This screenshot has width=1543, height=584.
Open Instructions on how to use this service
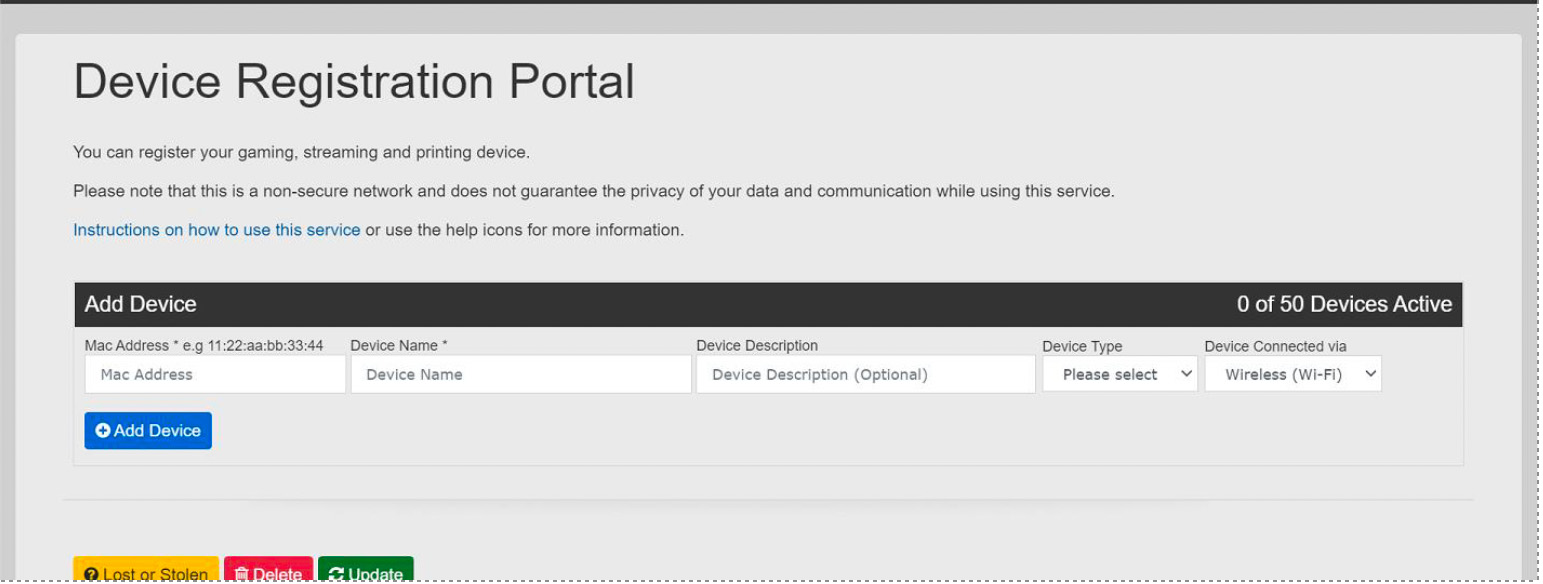tap(215, 229)
